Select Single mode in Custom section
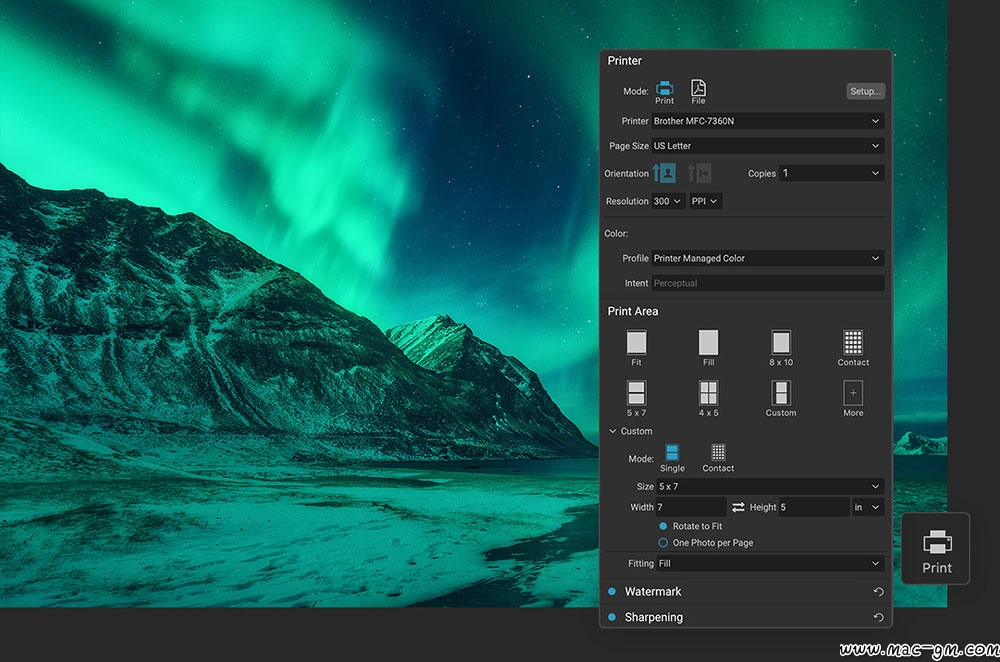Image resolution: width=1000 pixels, height=662 pixels. [672, 458]
